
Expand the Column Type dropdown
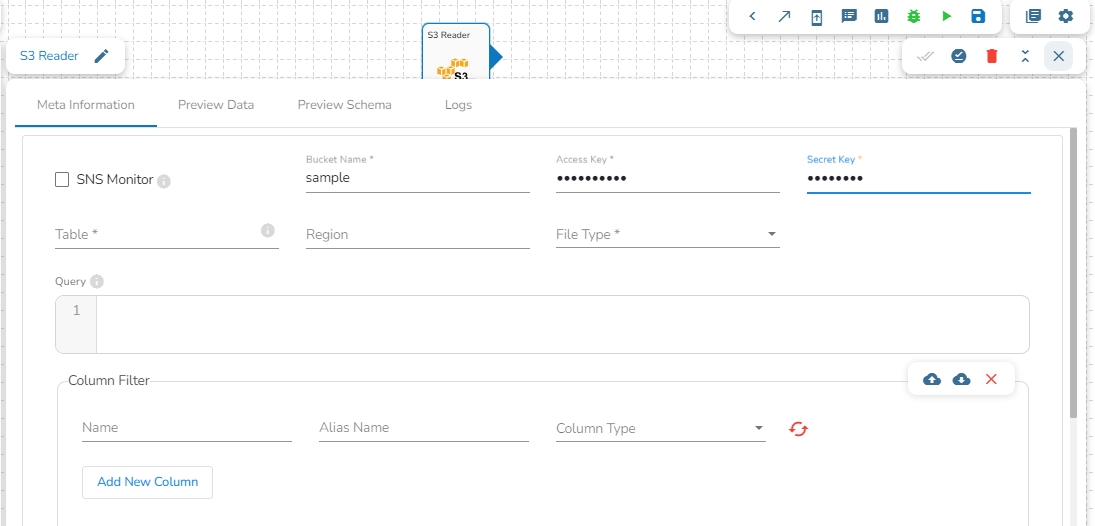point(660,428)
